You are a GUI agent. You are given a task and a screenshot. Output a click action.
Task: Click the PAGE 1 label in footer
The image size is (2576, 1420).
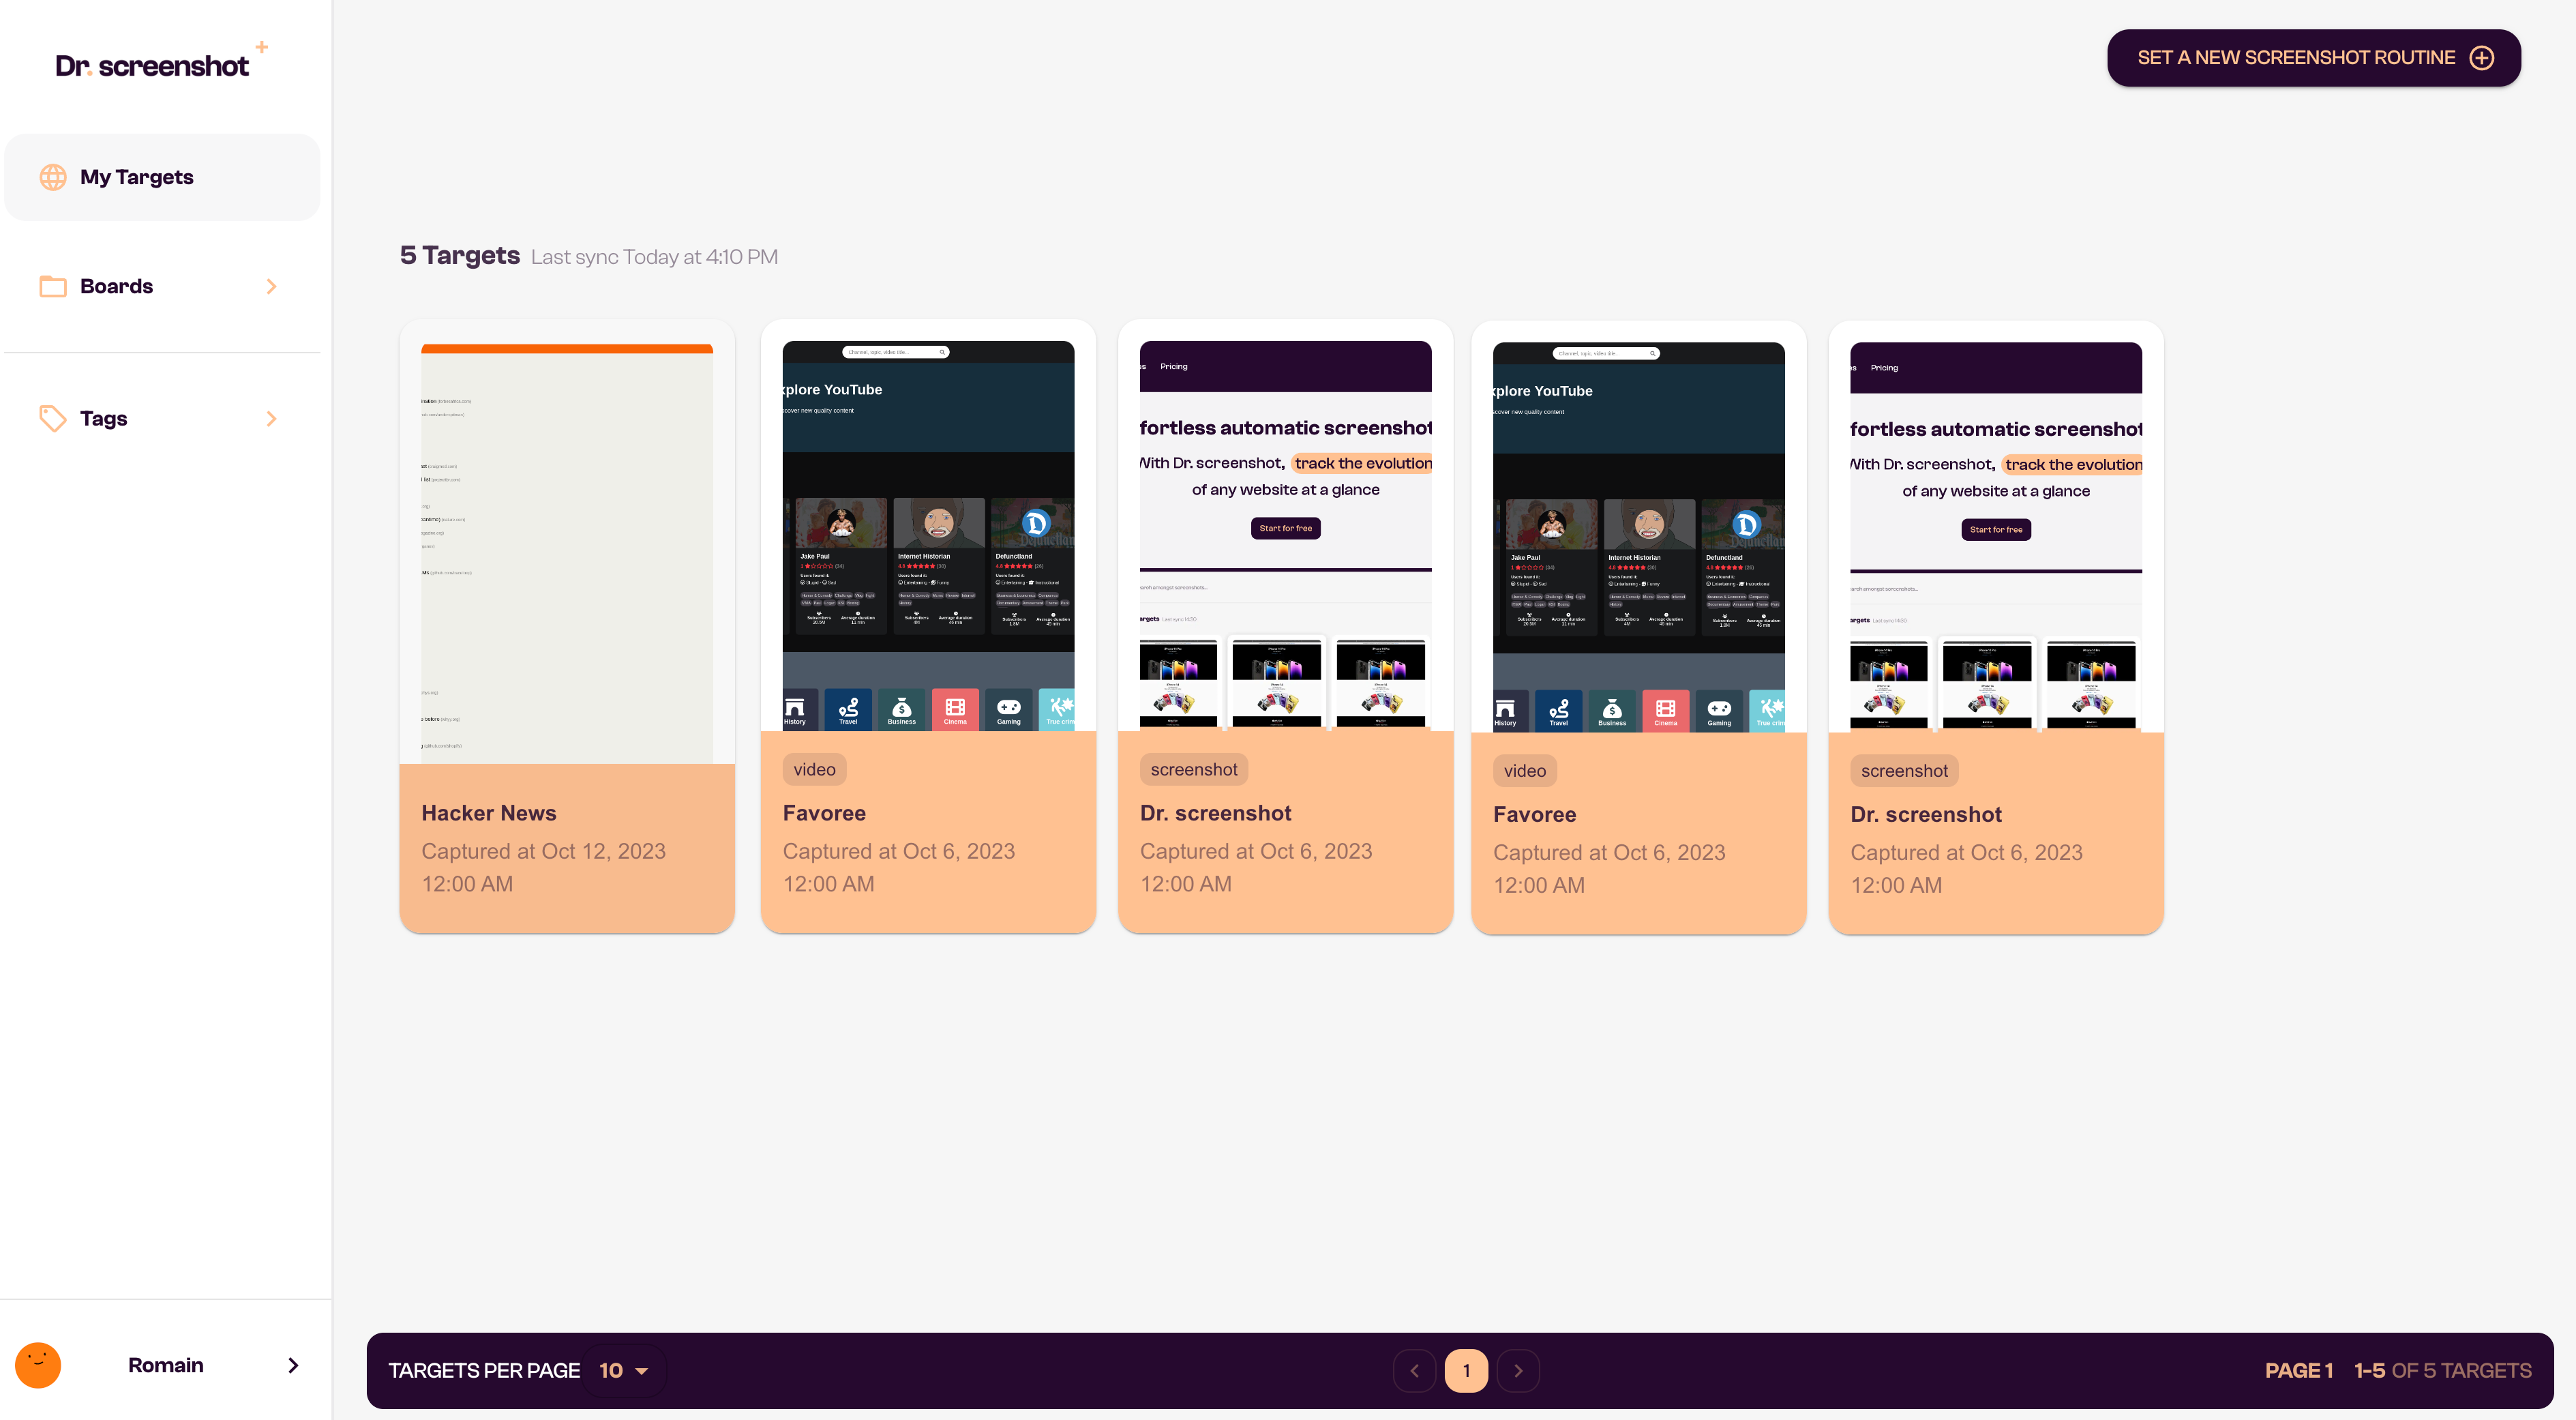(2298, 1370)
